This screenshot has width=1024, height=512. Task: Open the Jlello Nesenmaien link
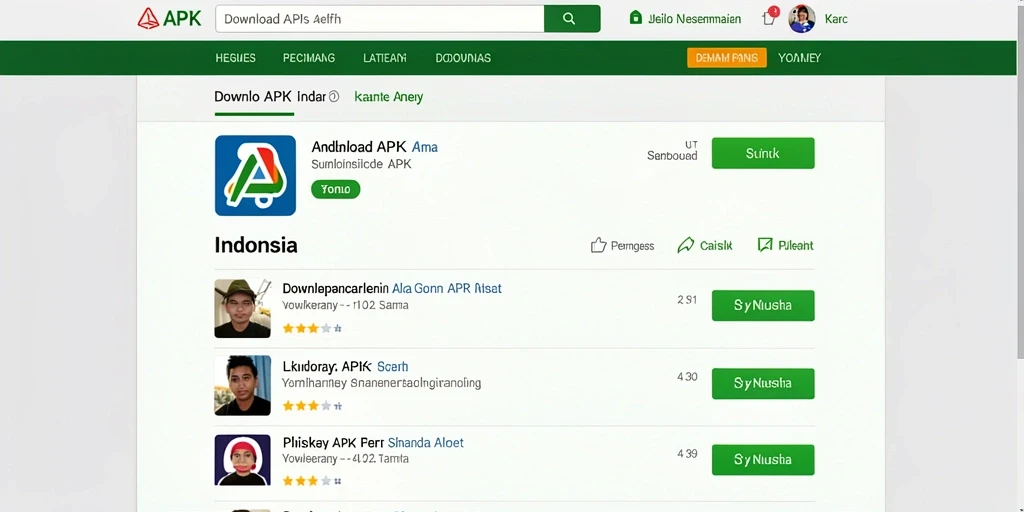point(694,19)
